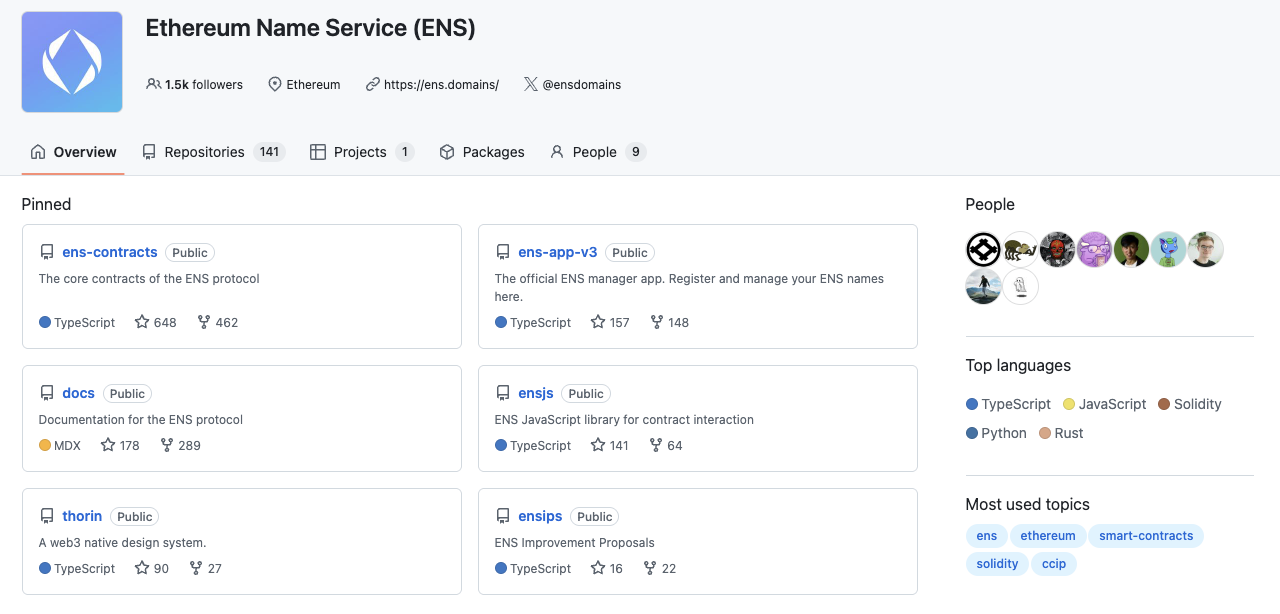This screenshot has width=1280, height=614.
Task: Click the Pinned section heading
Action: tap(46, 204)
